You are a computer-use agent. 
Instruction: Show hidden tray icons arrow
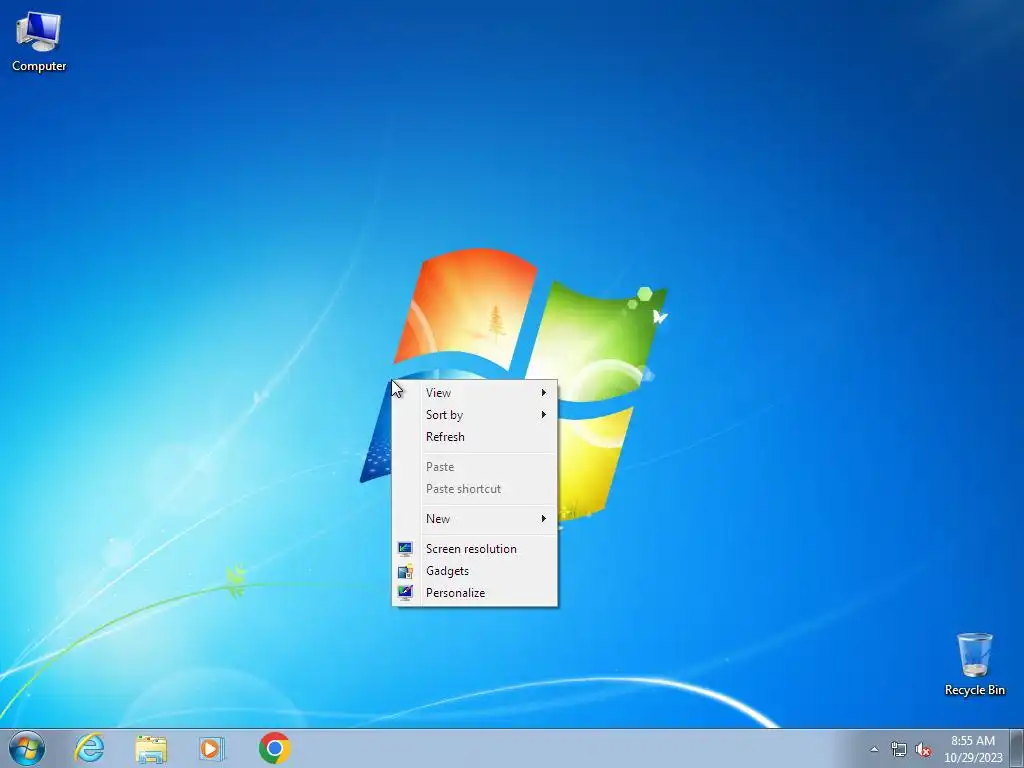(874, 749)
